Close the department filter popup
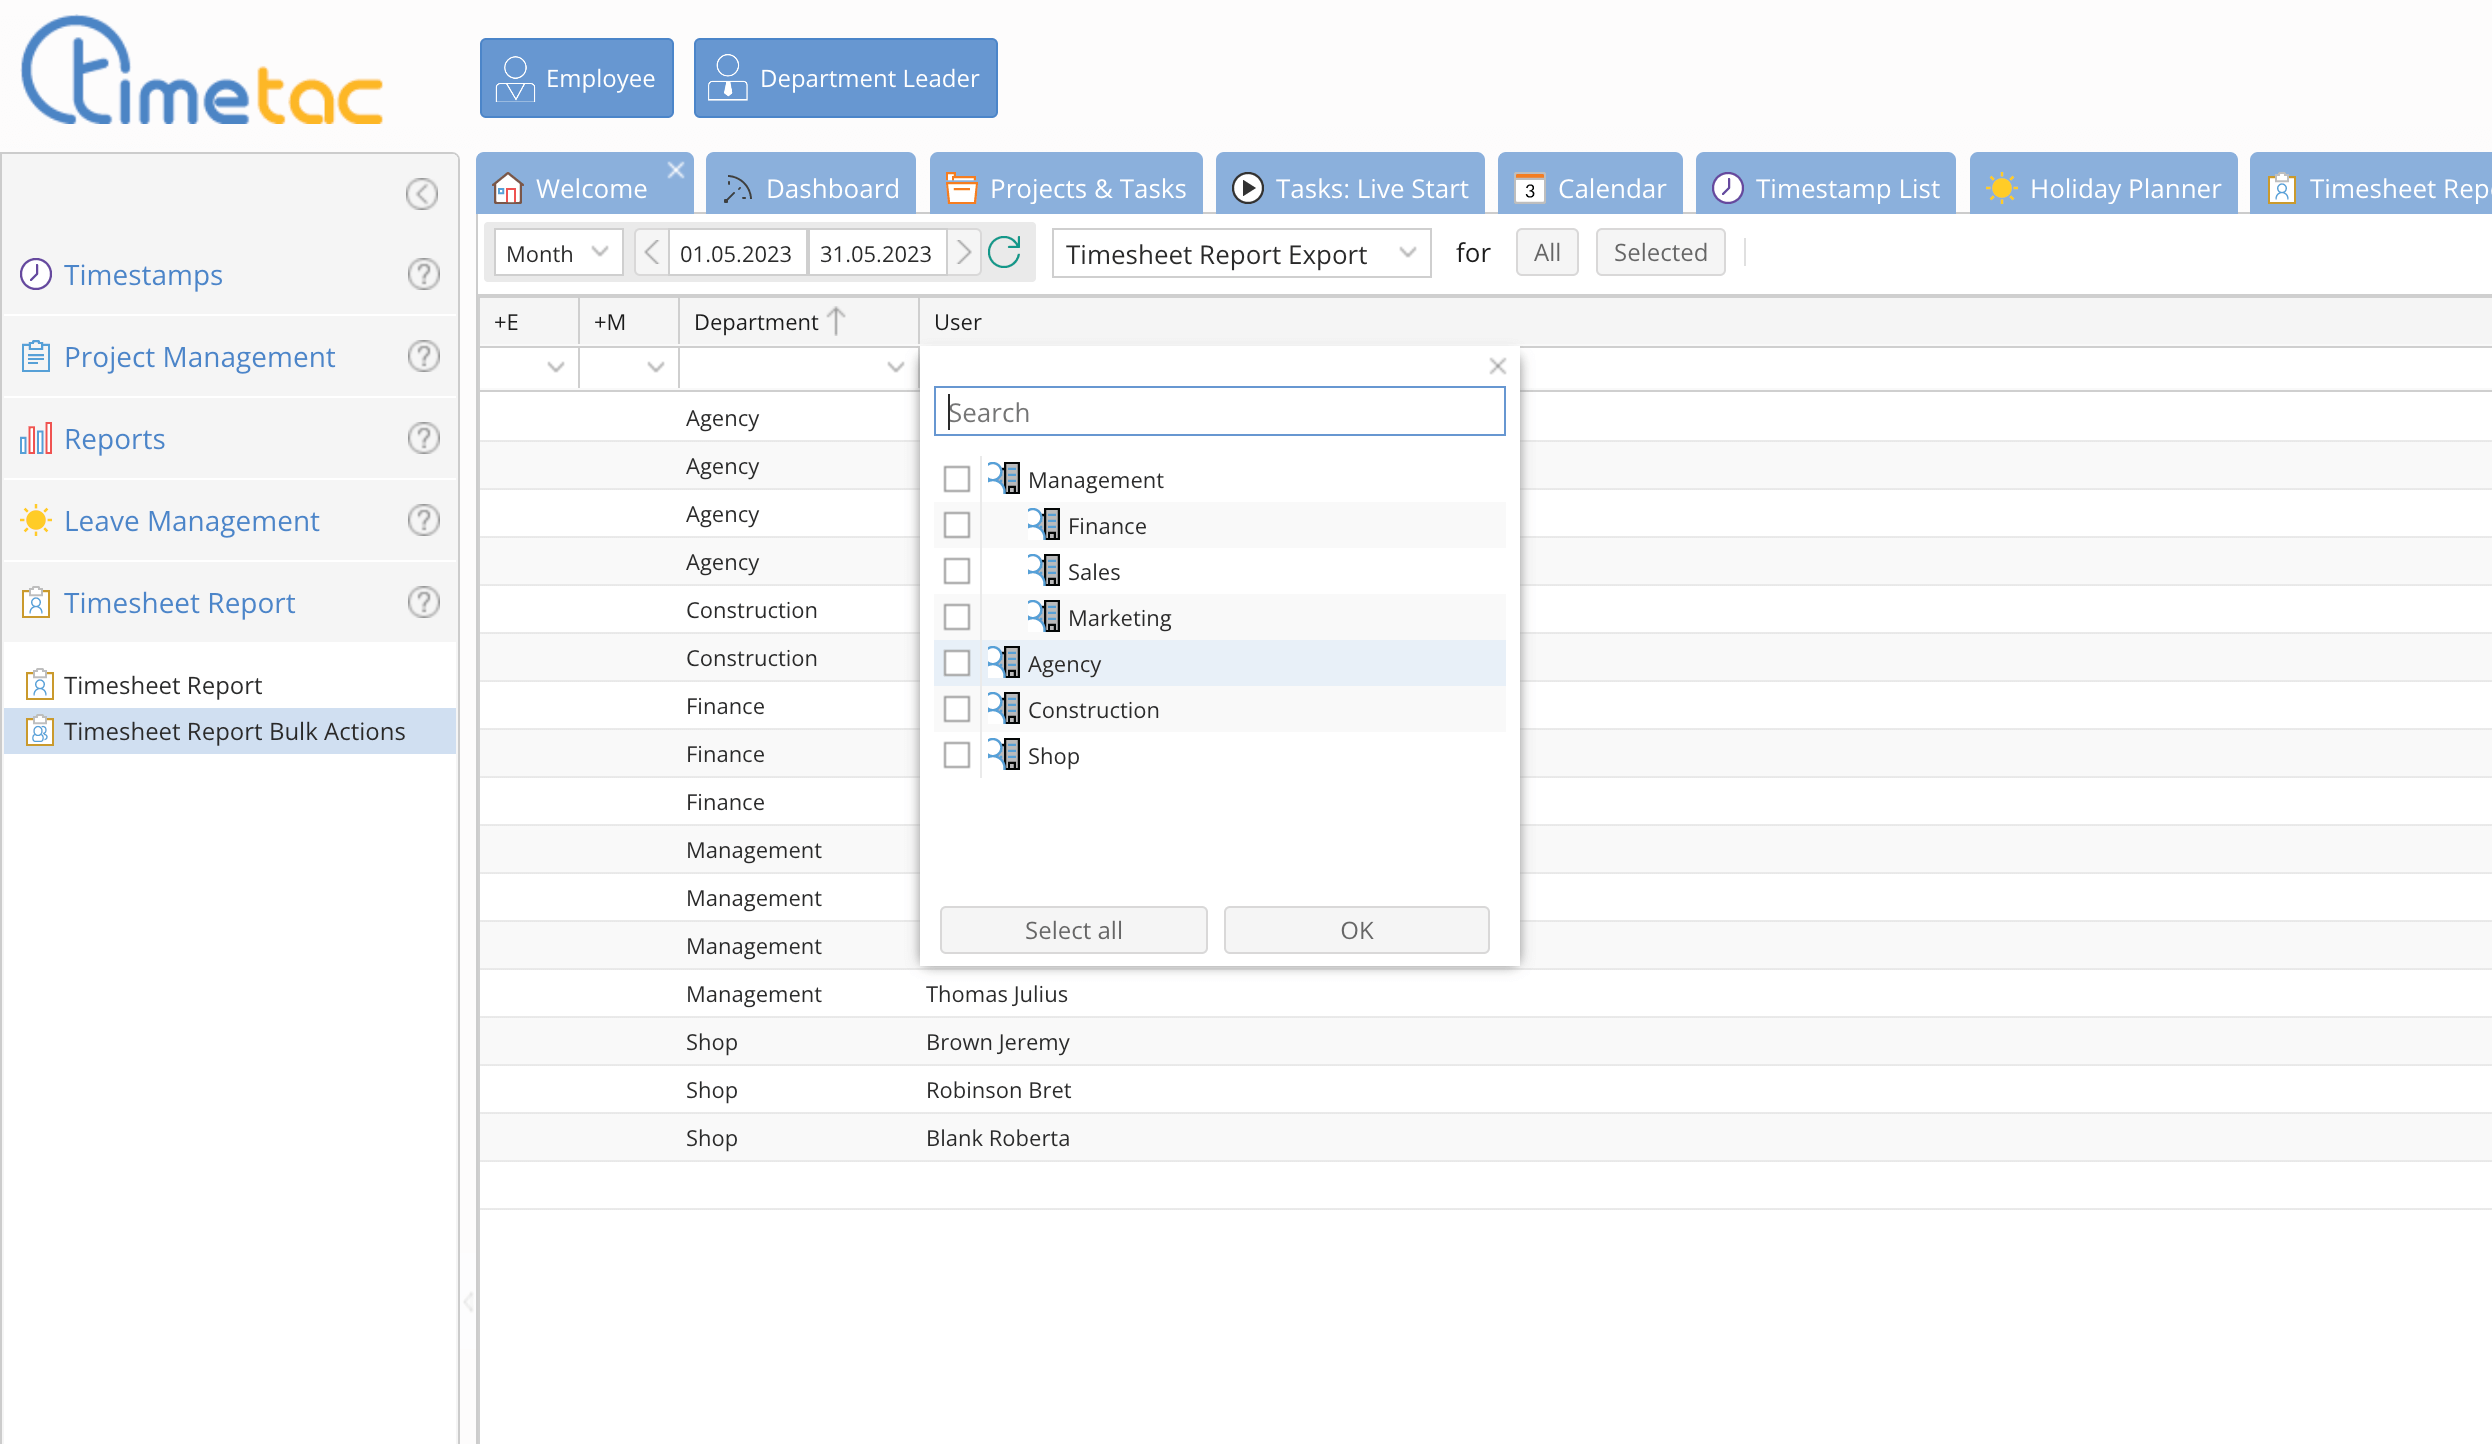Screen dimensions: 2492x1444 1497,366
